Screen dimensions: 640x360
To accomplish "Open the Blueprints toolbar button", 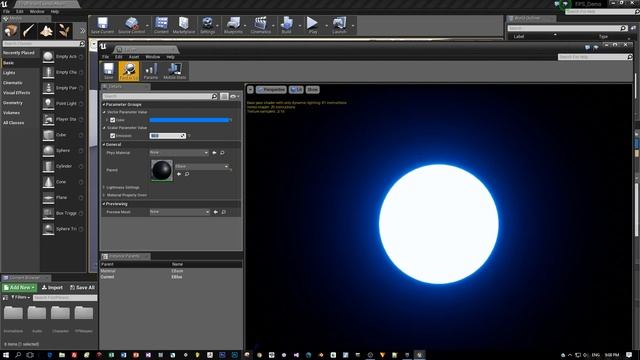I will pyautogui.click(x=233, y=25).
